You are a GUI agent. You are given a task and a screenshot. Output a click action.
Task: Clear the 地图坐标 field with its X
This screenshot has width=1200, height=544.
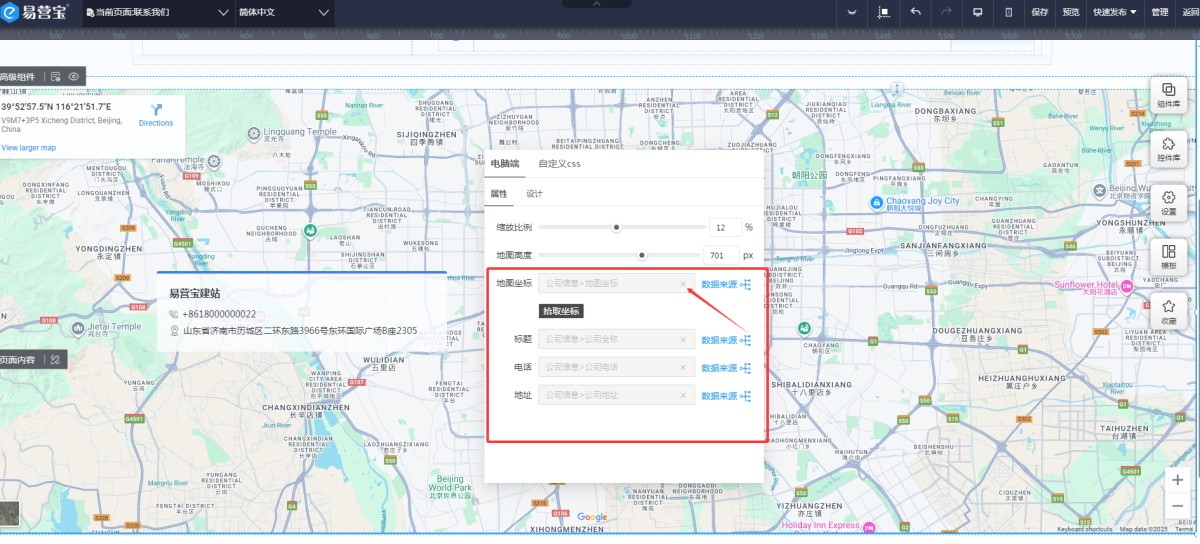pos(684,284)
